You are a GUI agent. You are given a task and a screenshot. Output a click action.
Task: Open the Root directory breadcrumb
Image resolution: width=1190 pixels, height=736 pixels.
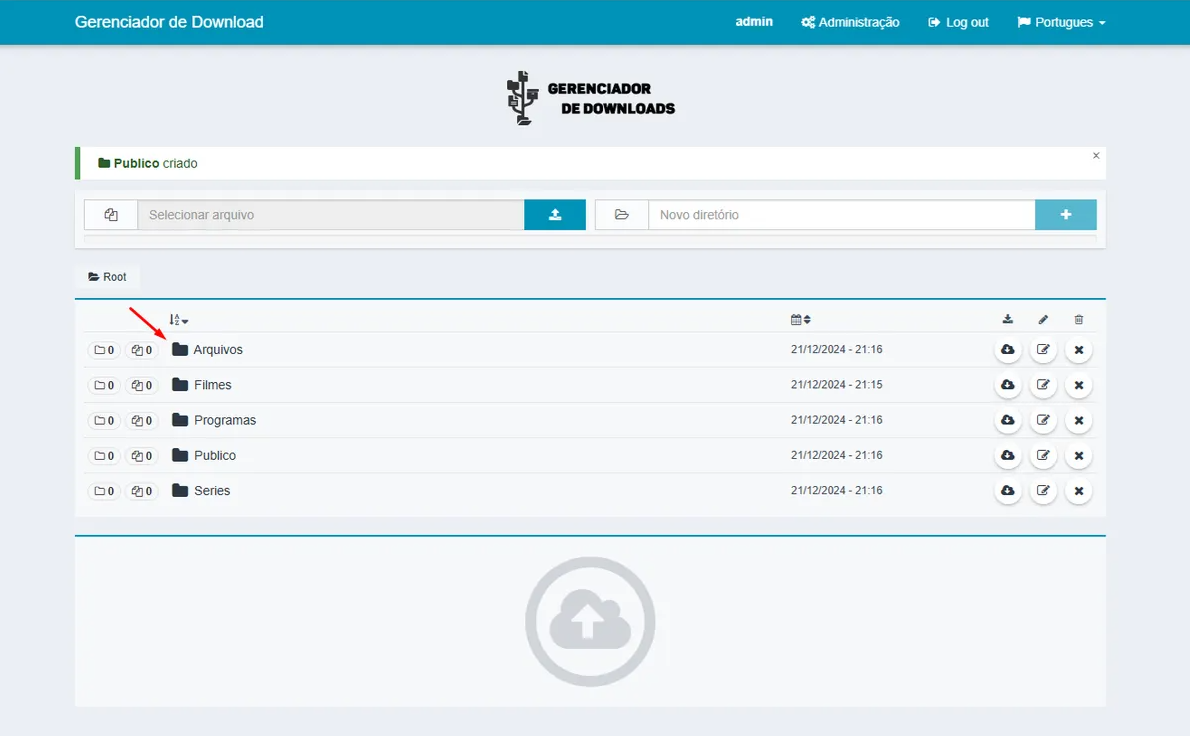click(108, 276)
